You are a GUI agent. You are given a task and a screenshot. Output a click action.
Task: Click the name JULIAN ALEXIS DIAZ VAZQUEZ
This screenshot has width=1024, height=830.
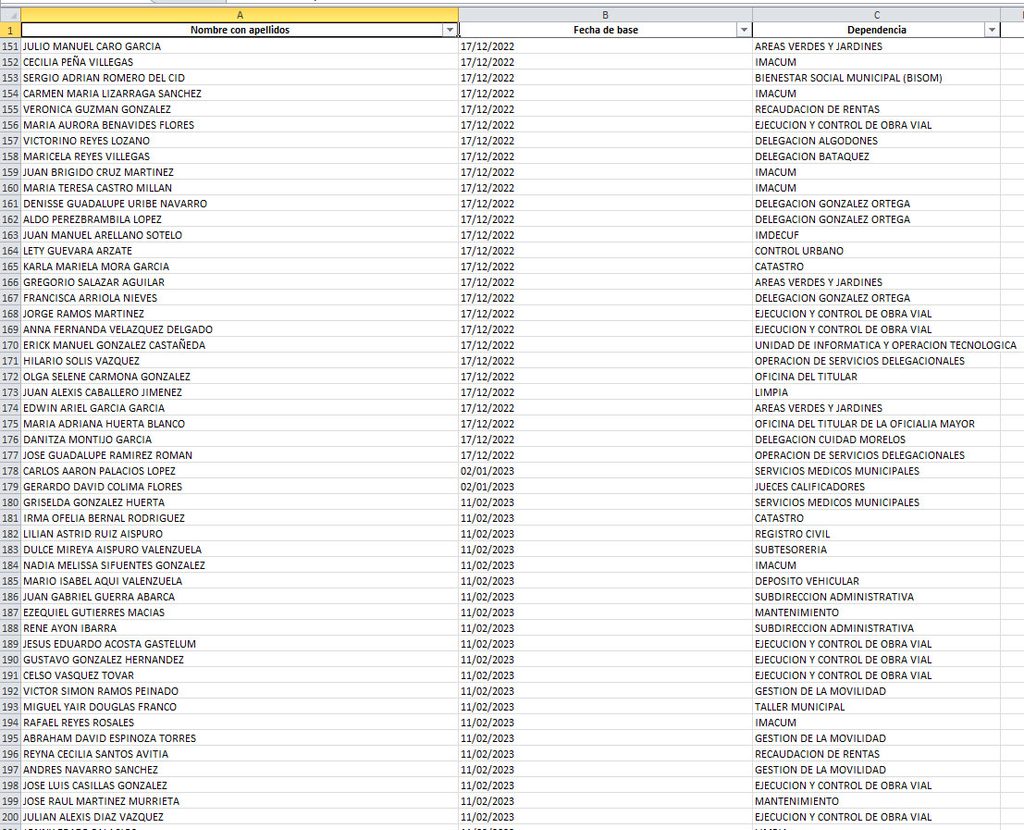(x=93, y=817)
